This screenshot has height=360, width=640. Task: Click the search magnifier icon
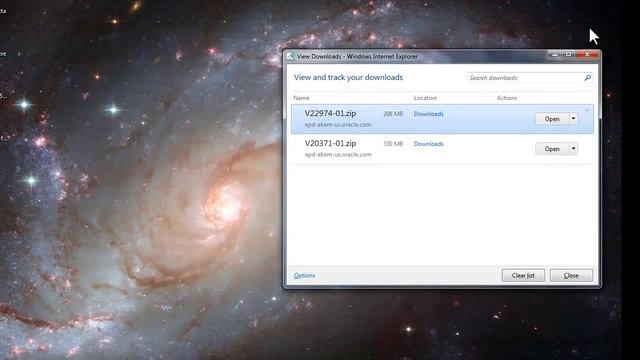pyautogui.click(x=588, y=78)
